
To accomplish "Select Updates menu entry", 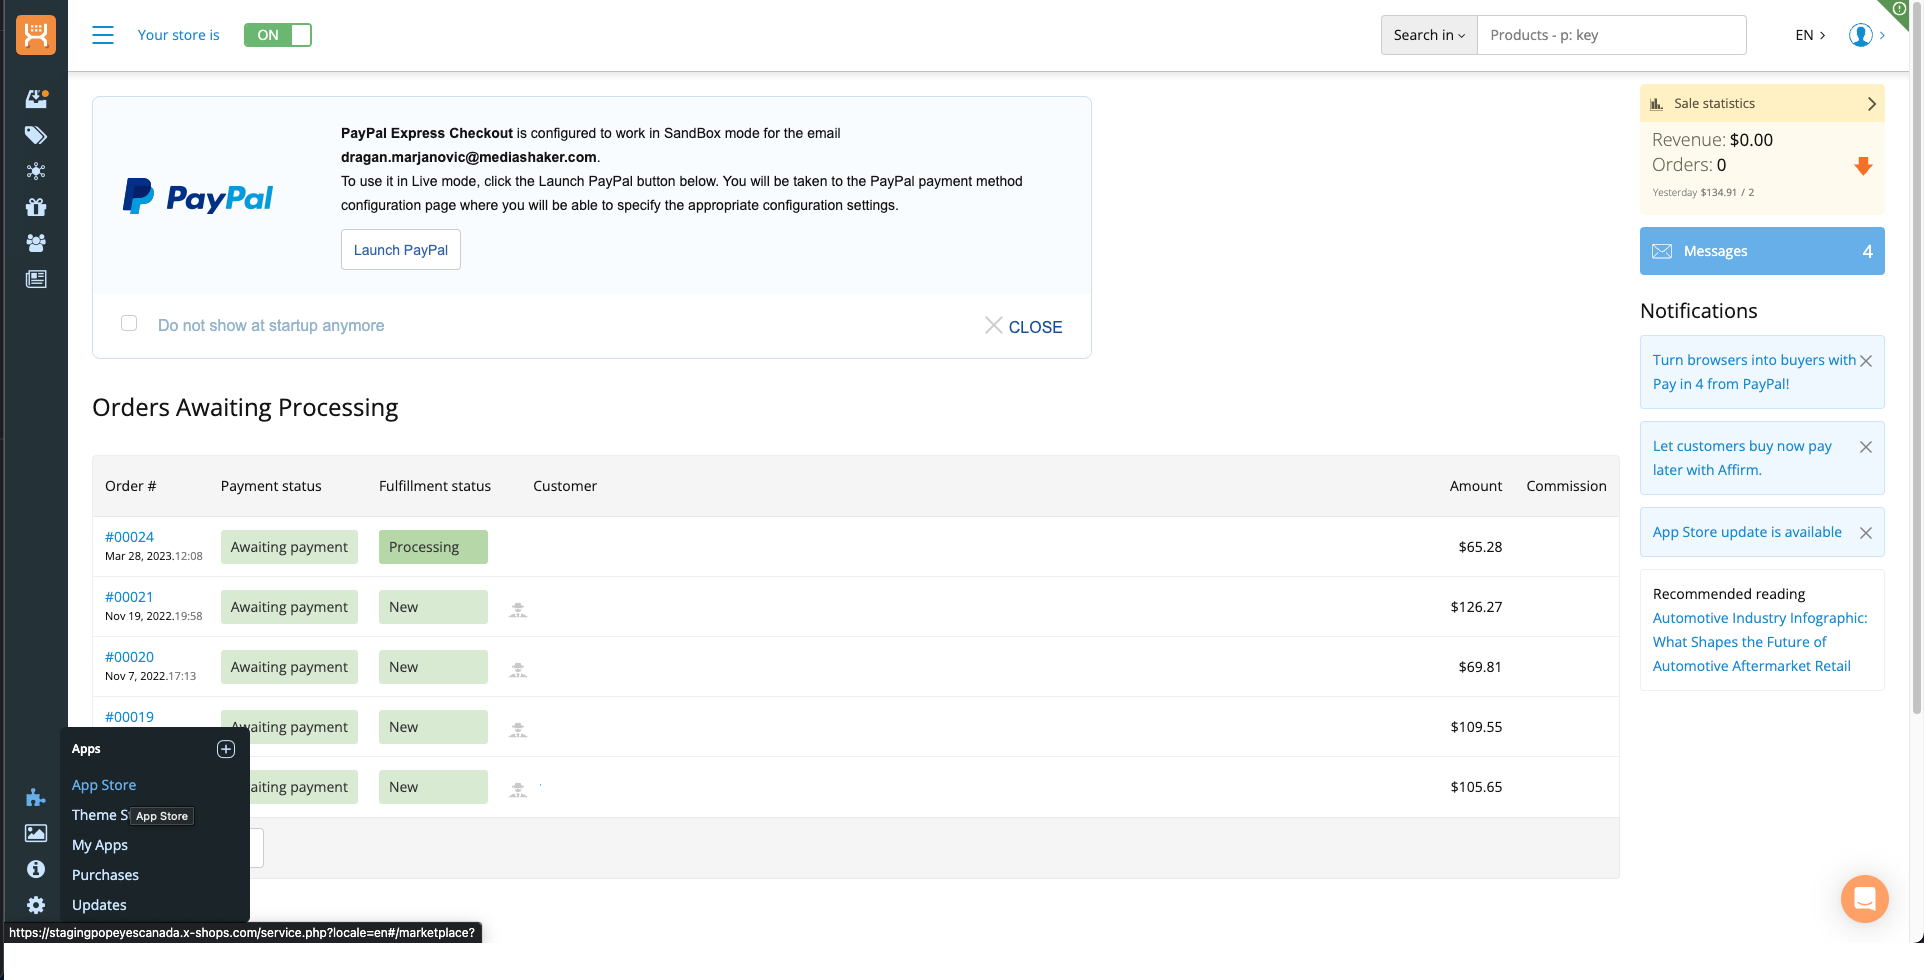I will coord(99,905).
